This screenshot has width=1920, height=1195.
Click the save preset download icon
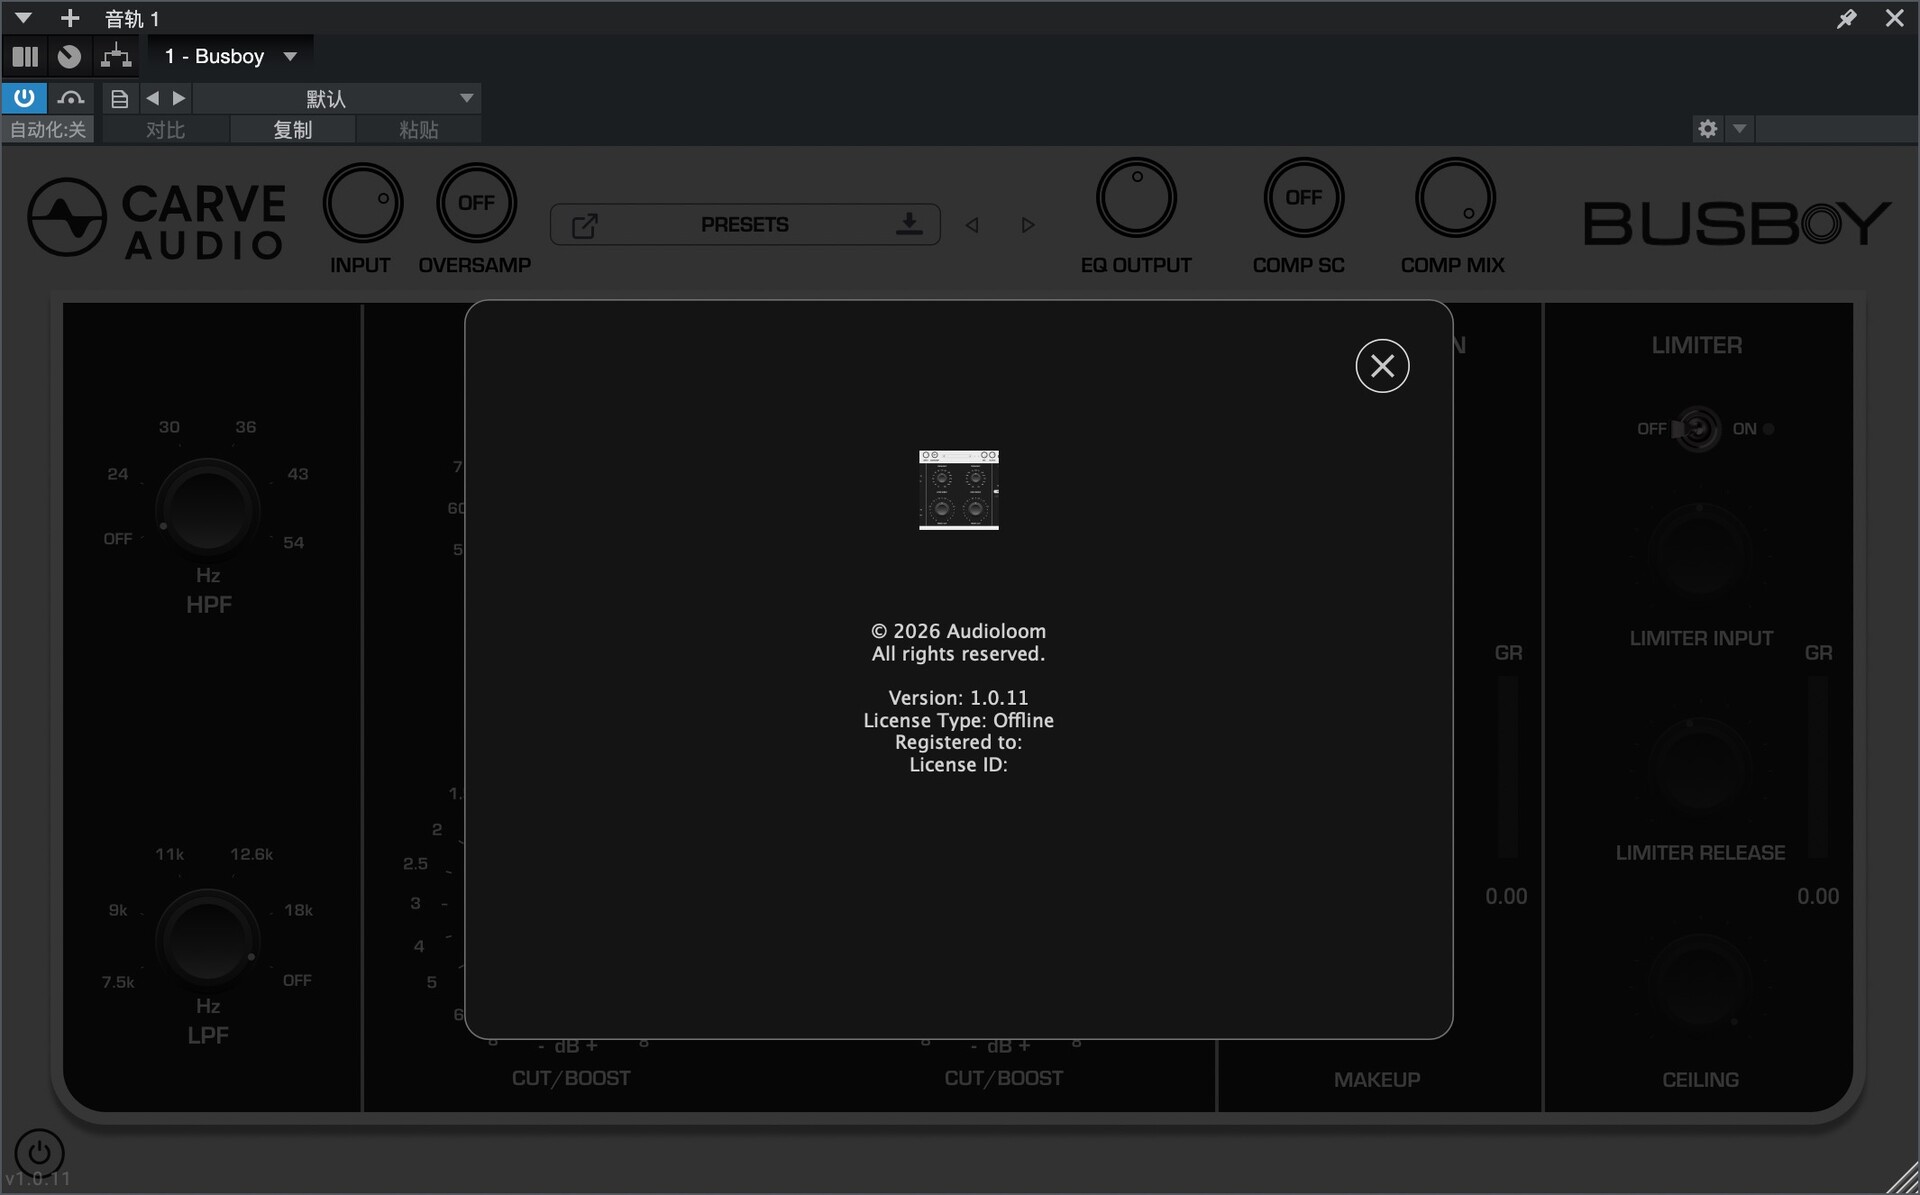(908, 224)
